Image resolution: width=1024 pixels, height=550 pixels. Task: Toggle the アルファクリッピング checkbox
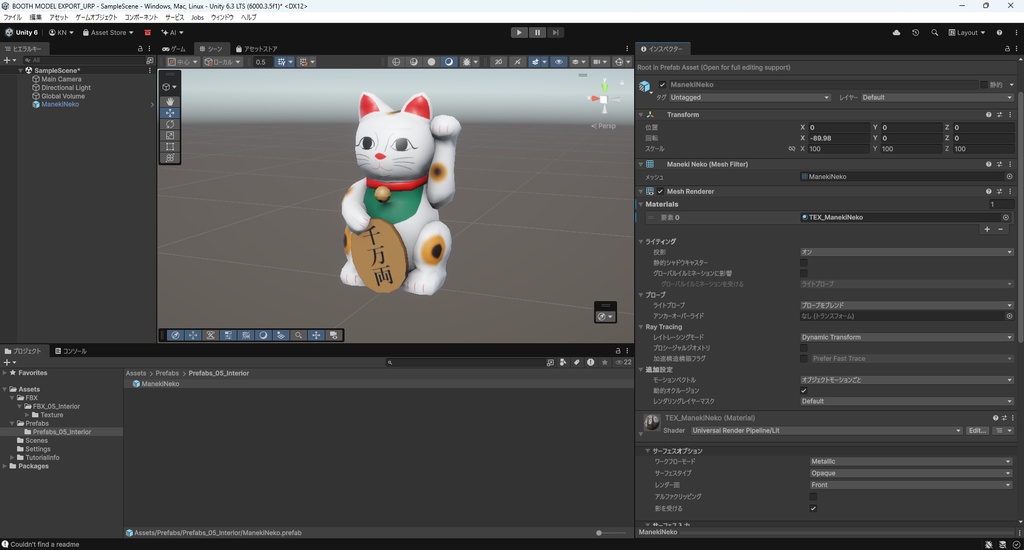(x=813, y=496)
